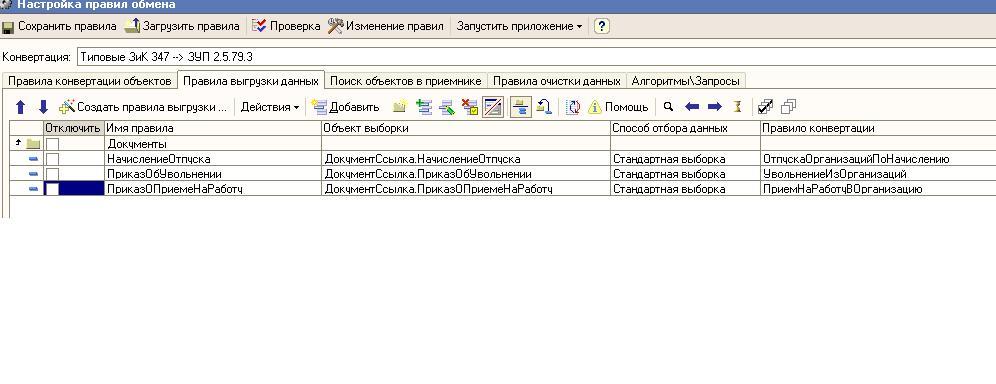The image size is (996, 384).
Task: Click the find next right arrow icon
Action: click(715, 107)
